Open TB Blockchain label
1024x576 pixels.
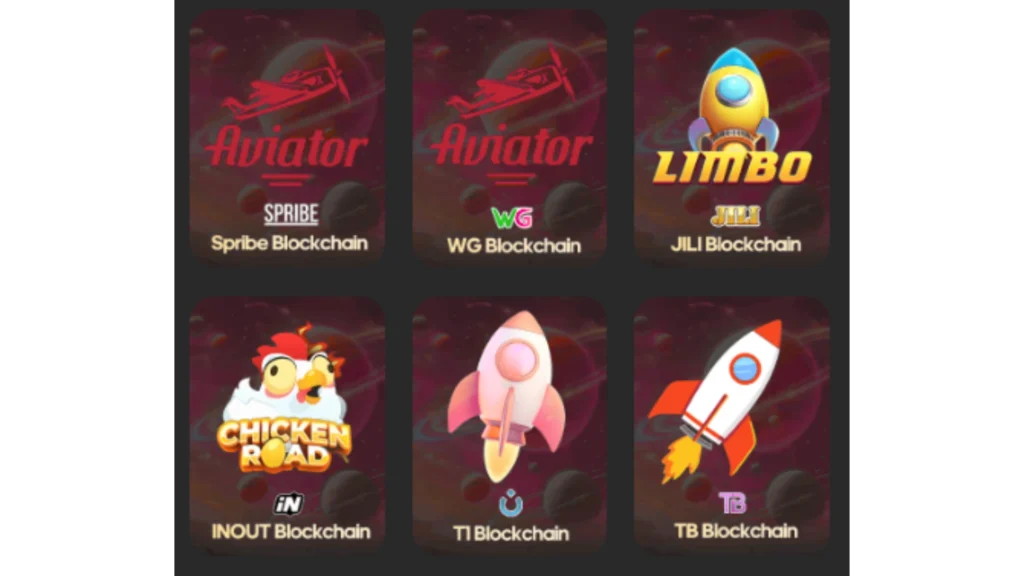click(735, 531)
